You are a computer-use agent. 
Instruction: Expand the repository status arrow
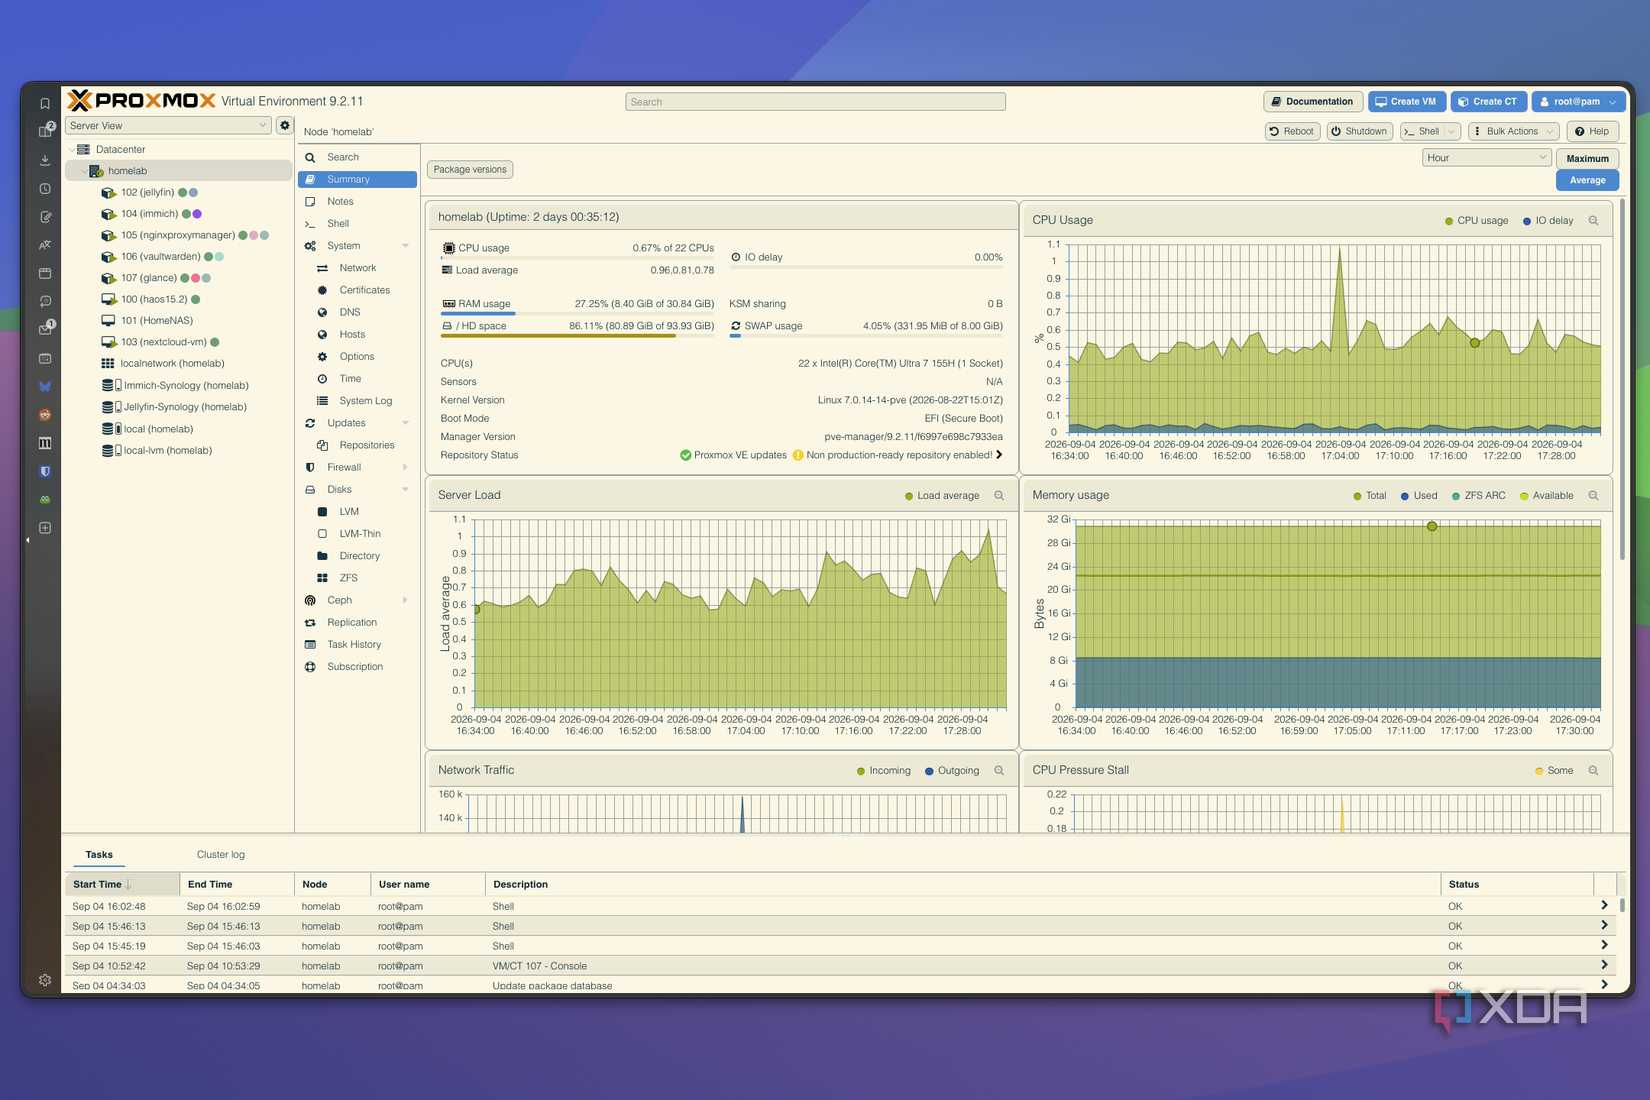(999, 455)
